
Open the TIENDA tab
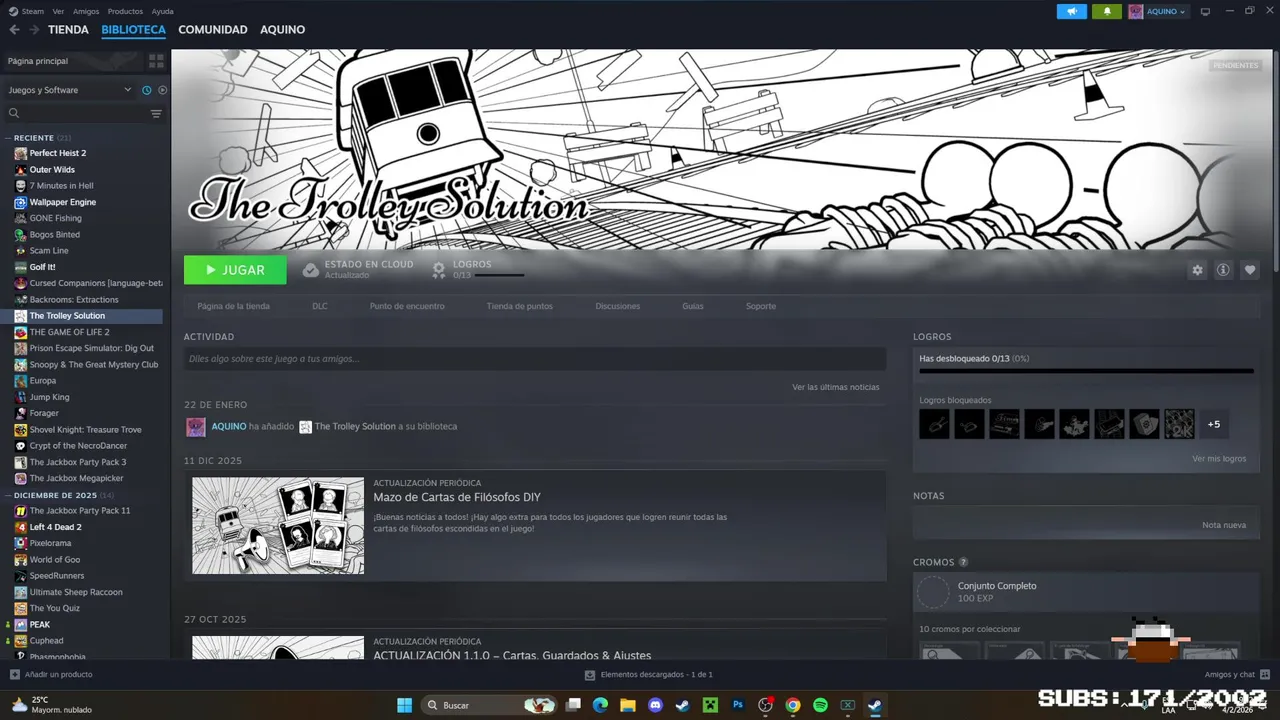click(x=68, y=30)
